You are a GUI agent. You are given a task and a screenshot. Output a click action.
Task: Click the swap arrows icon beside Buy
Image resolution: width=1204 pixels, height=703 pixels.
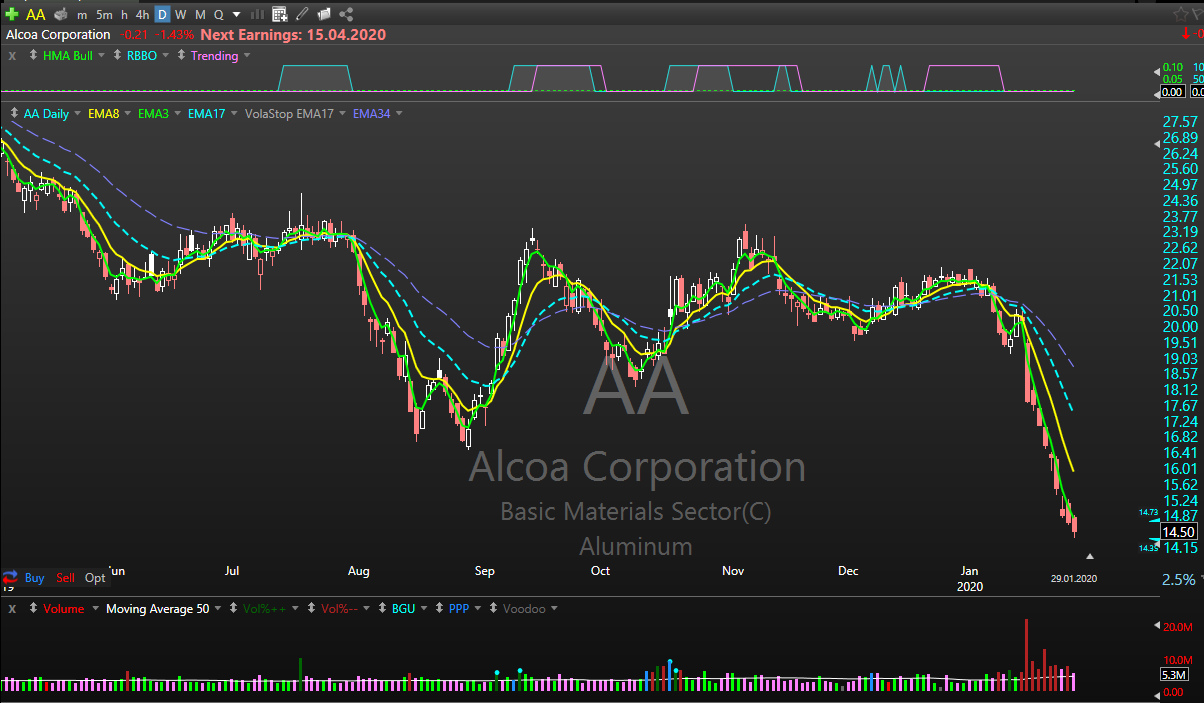10,577
